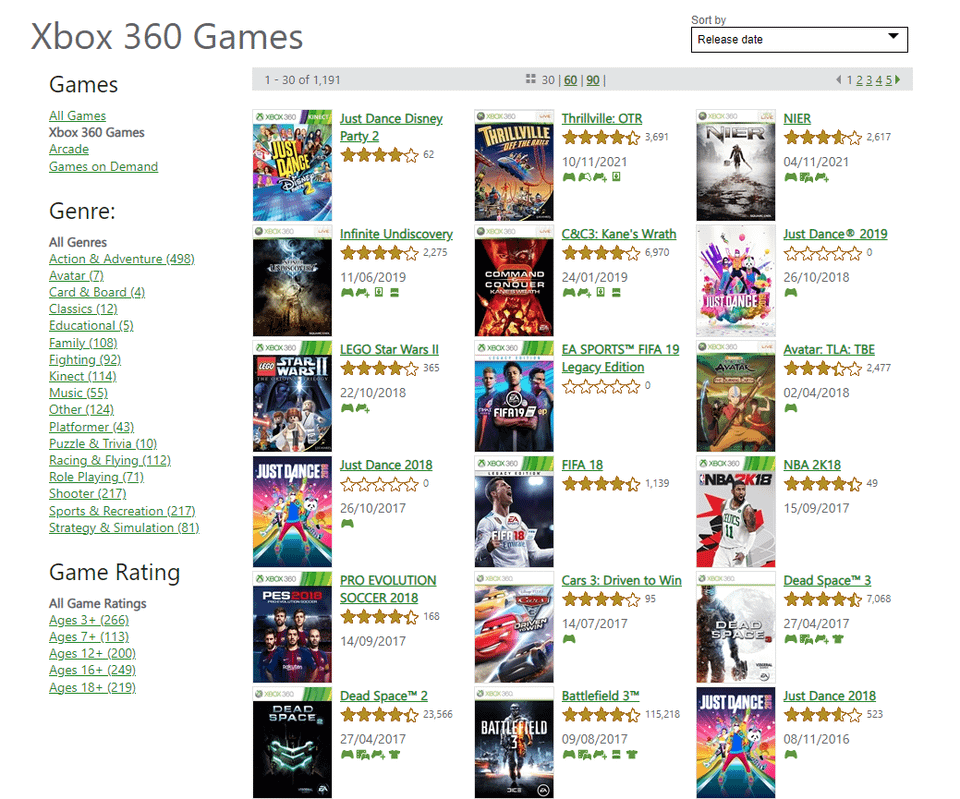Click the download icon under Thrillville: OTR
960x799 pixels.
pyautogui.click(x=617, y=177)
